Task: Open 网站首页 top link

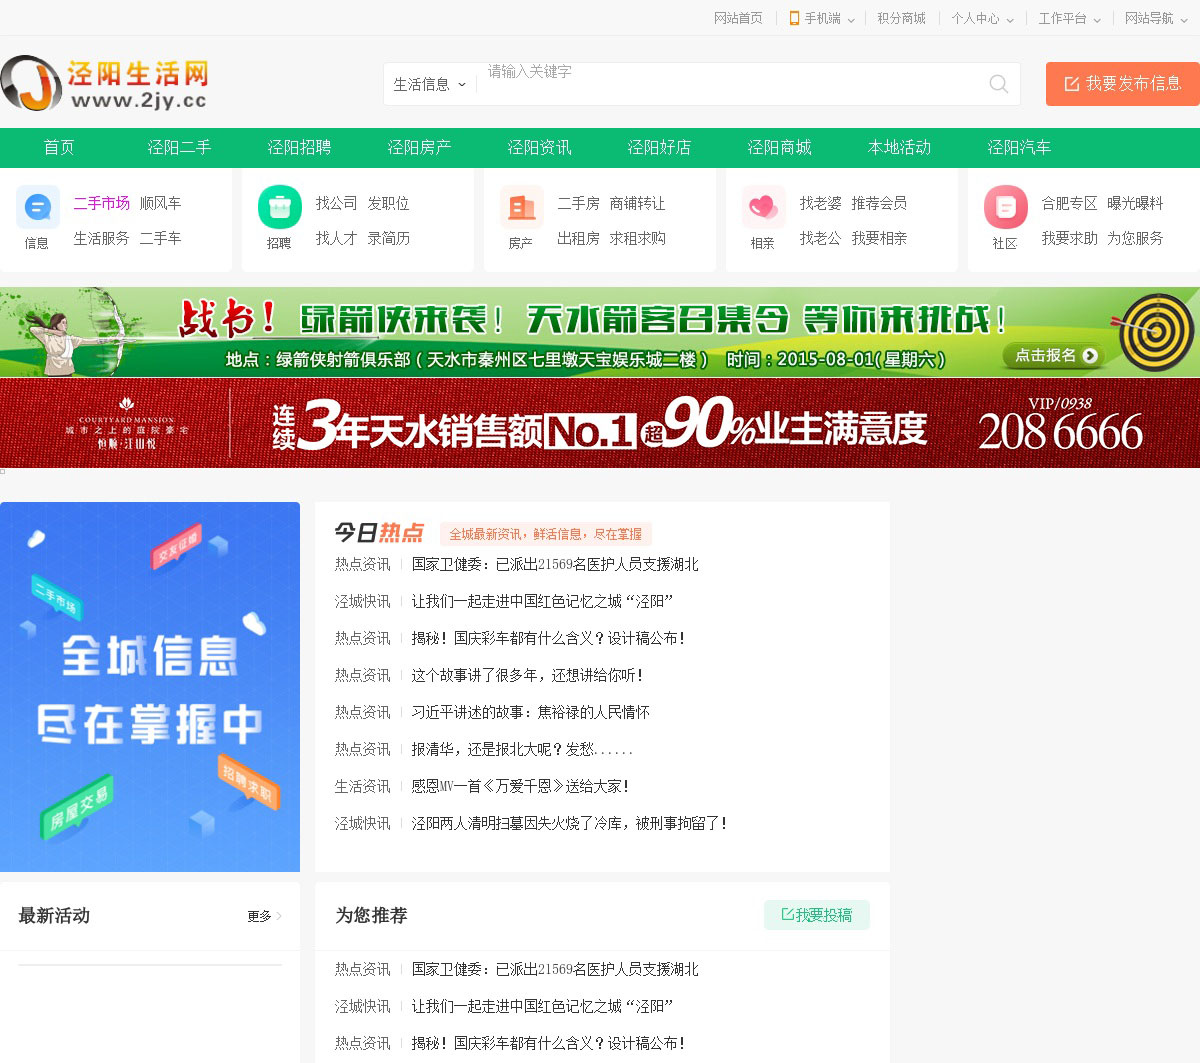Action: tap(738, 18)
